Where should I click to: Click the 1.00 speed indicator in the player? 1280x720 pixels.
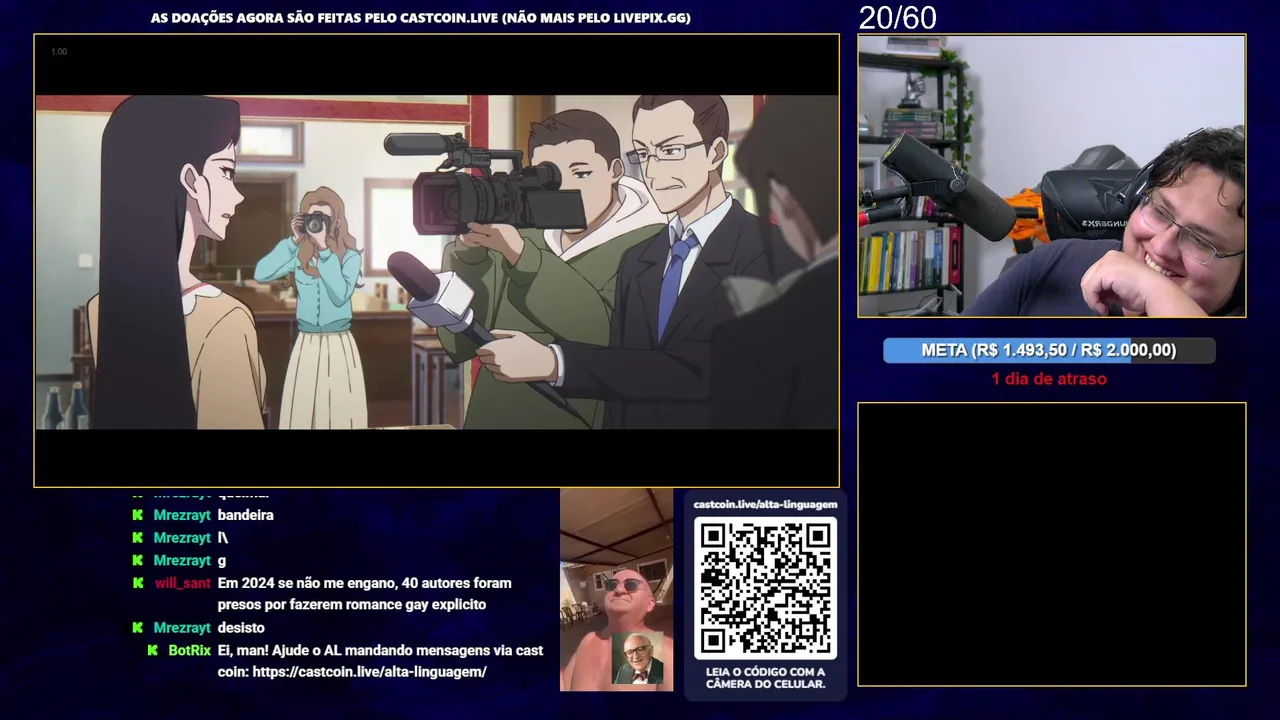(59, 51)
